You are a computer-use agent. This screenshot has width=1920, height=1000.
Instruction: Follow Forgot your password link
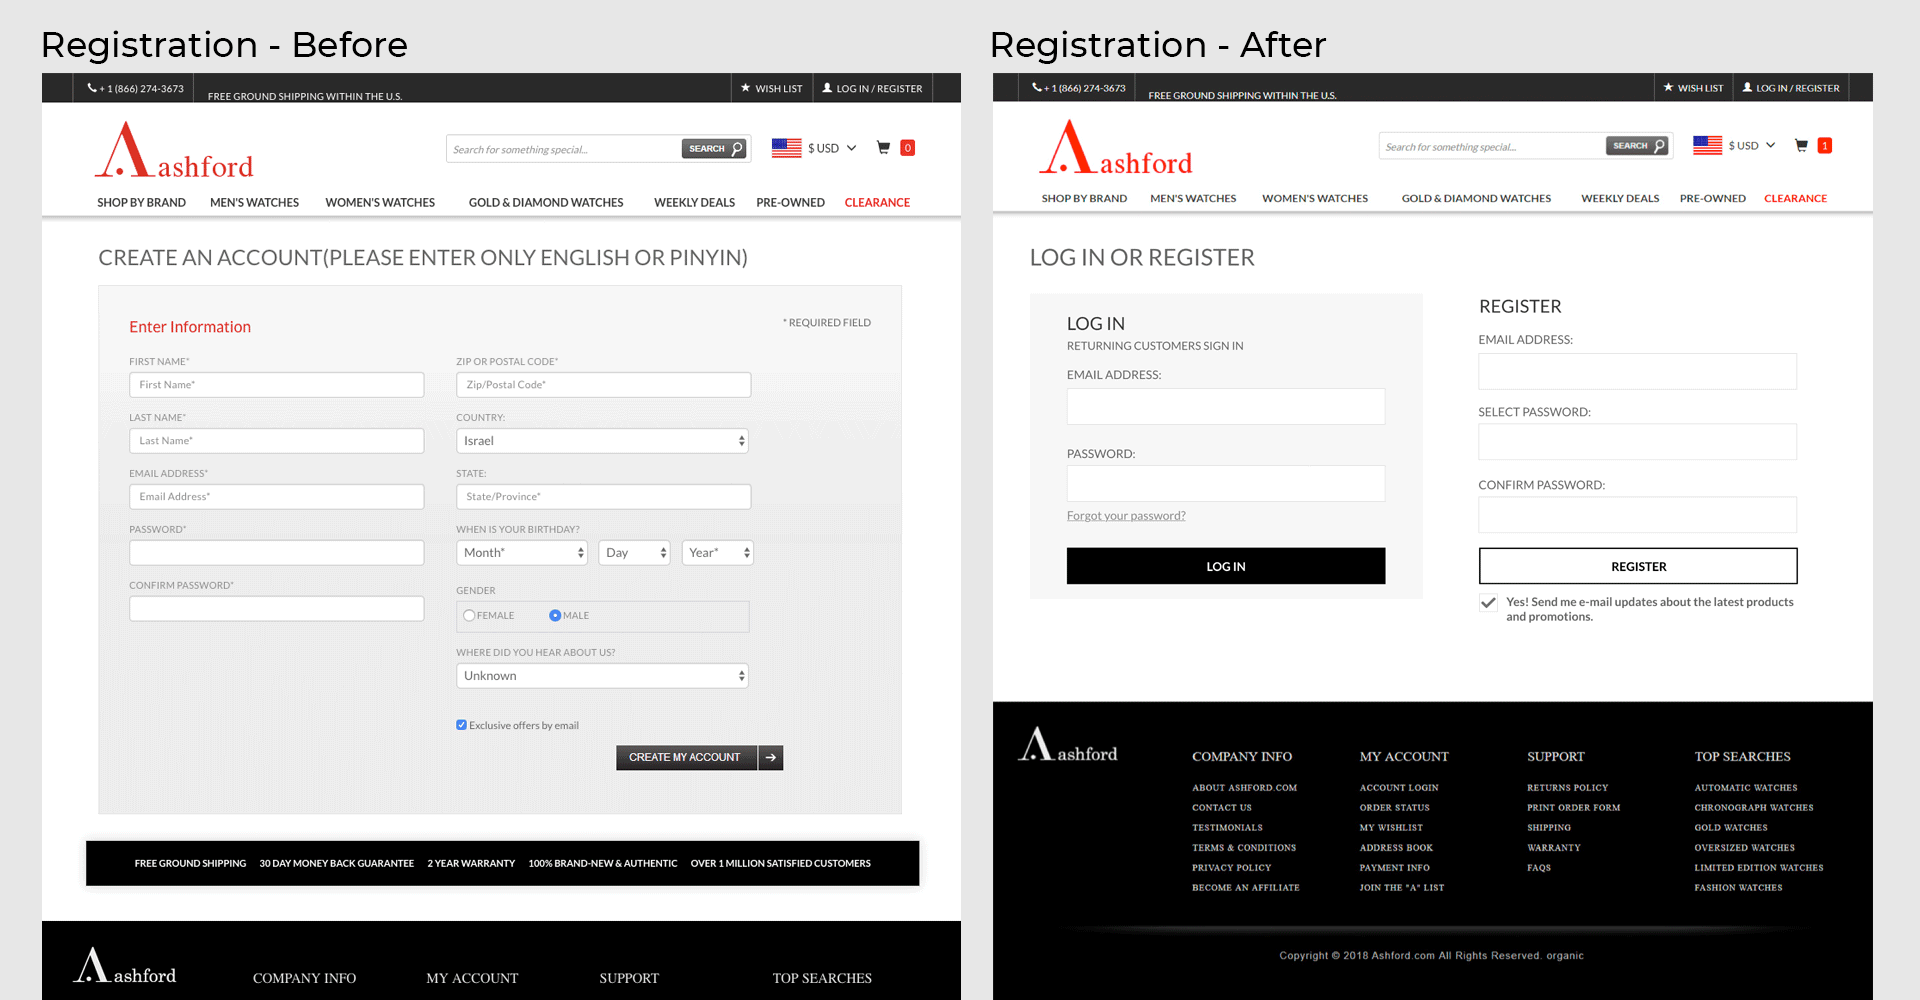(x=1126, y=516)
